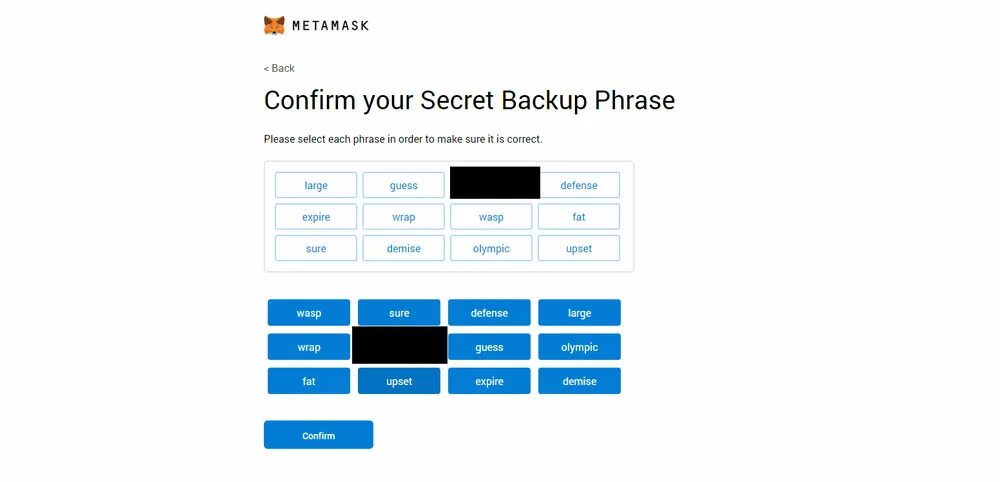Click the blue Confirm button

(x=318, y=435)
